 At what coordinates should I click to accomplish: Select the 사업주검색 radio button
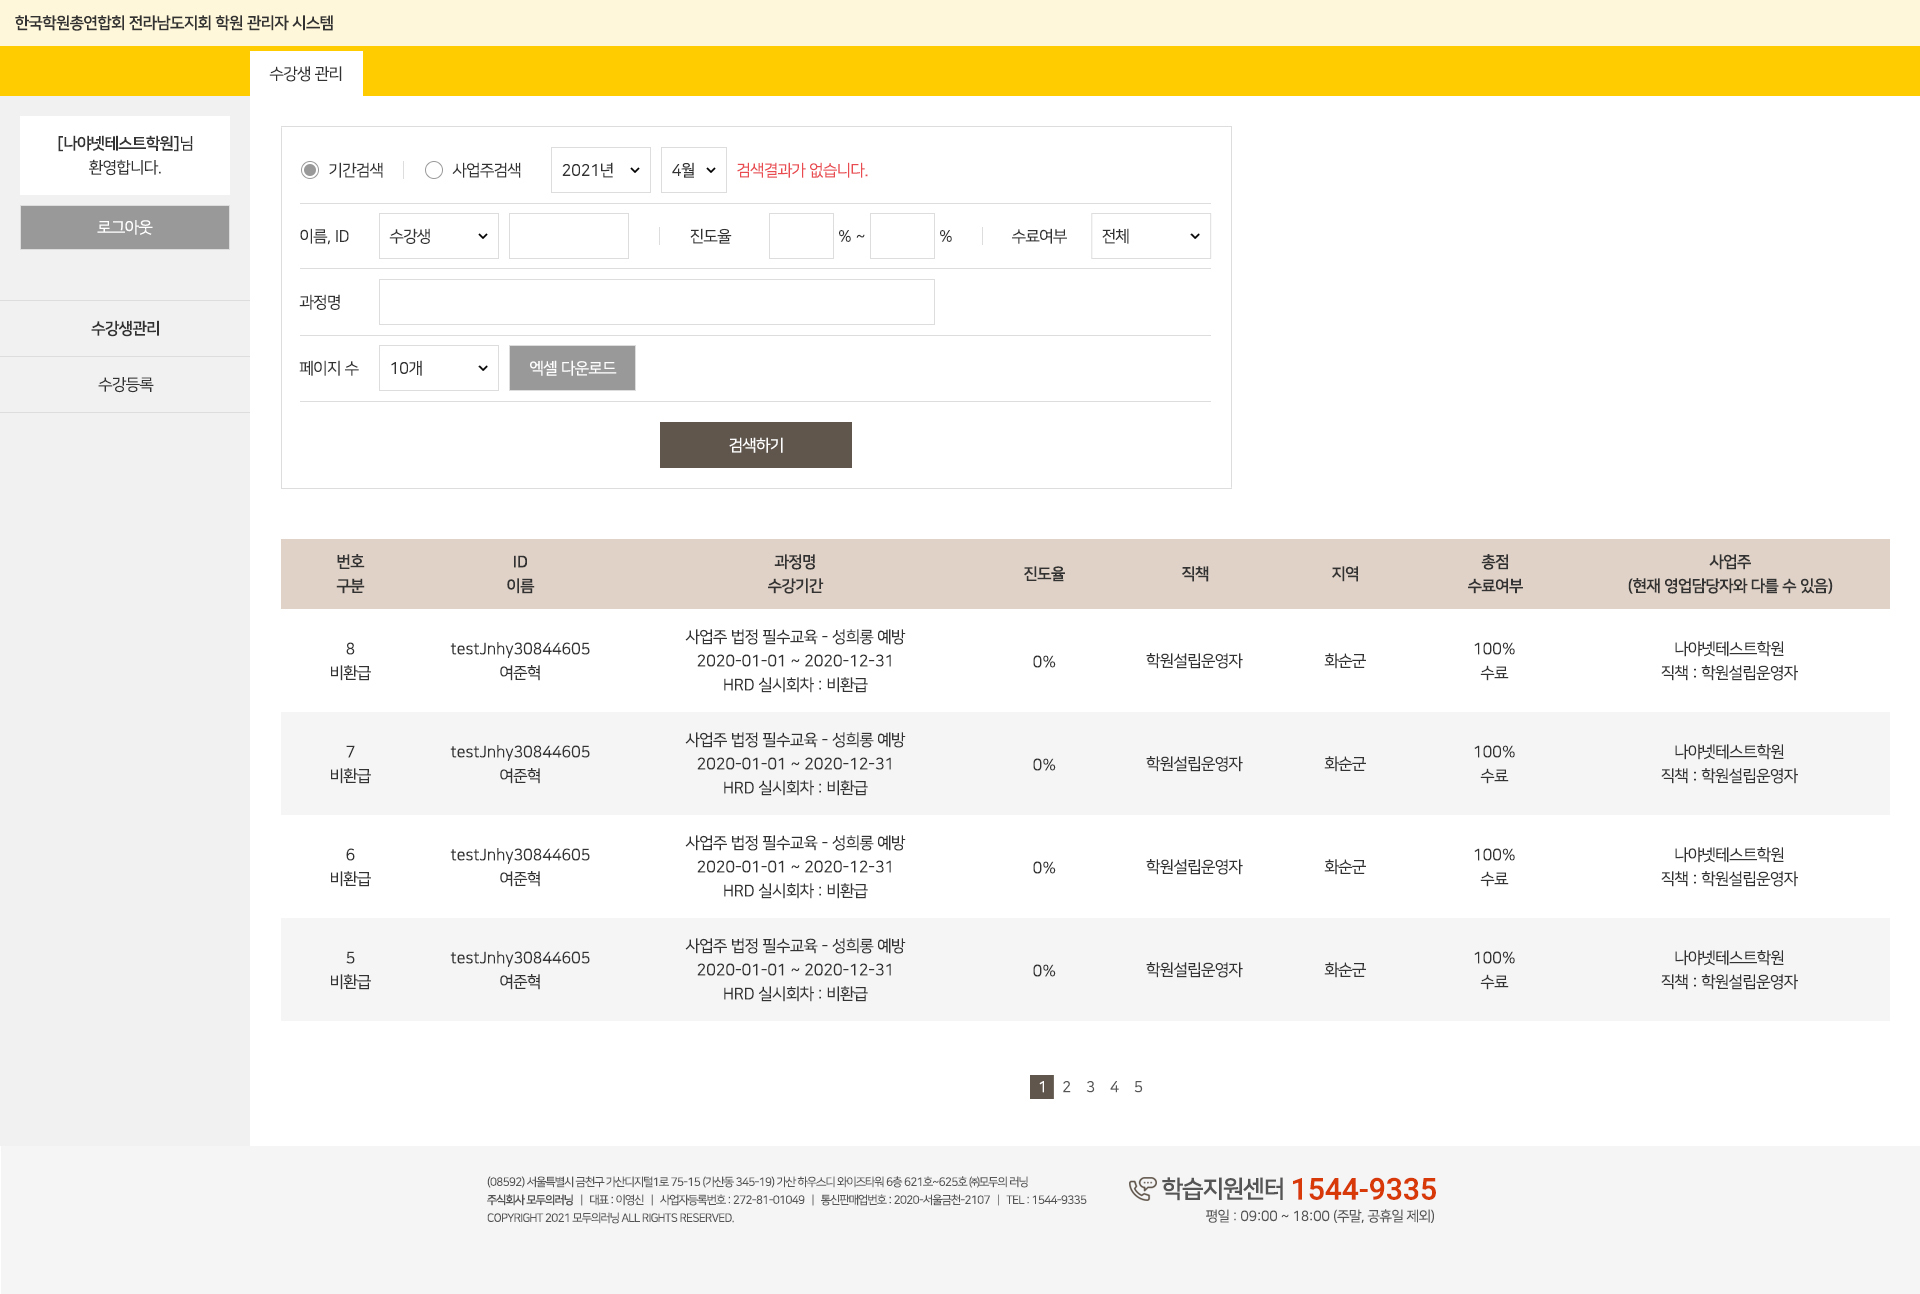click(434, 170)
